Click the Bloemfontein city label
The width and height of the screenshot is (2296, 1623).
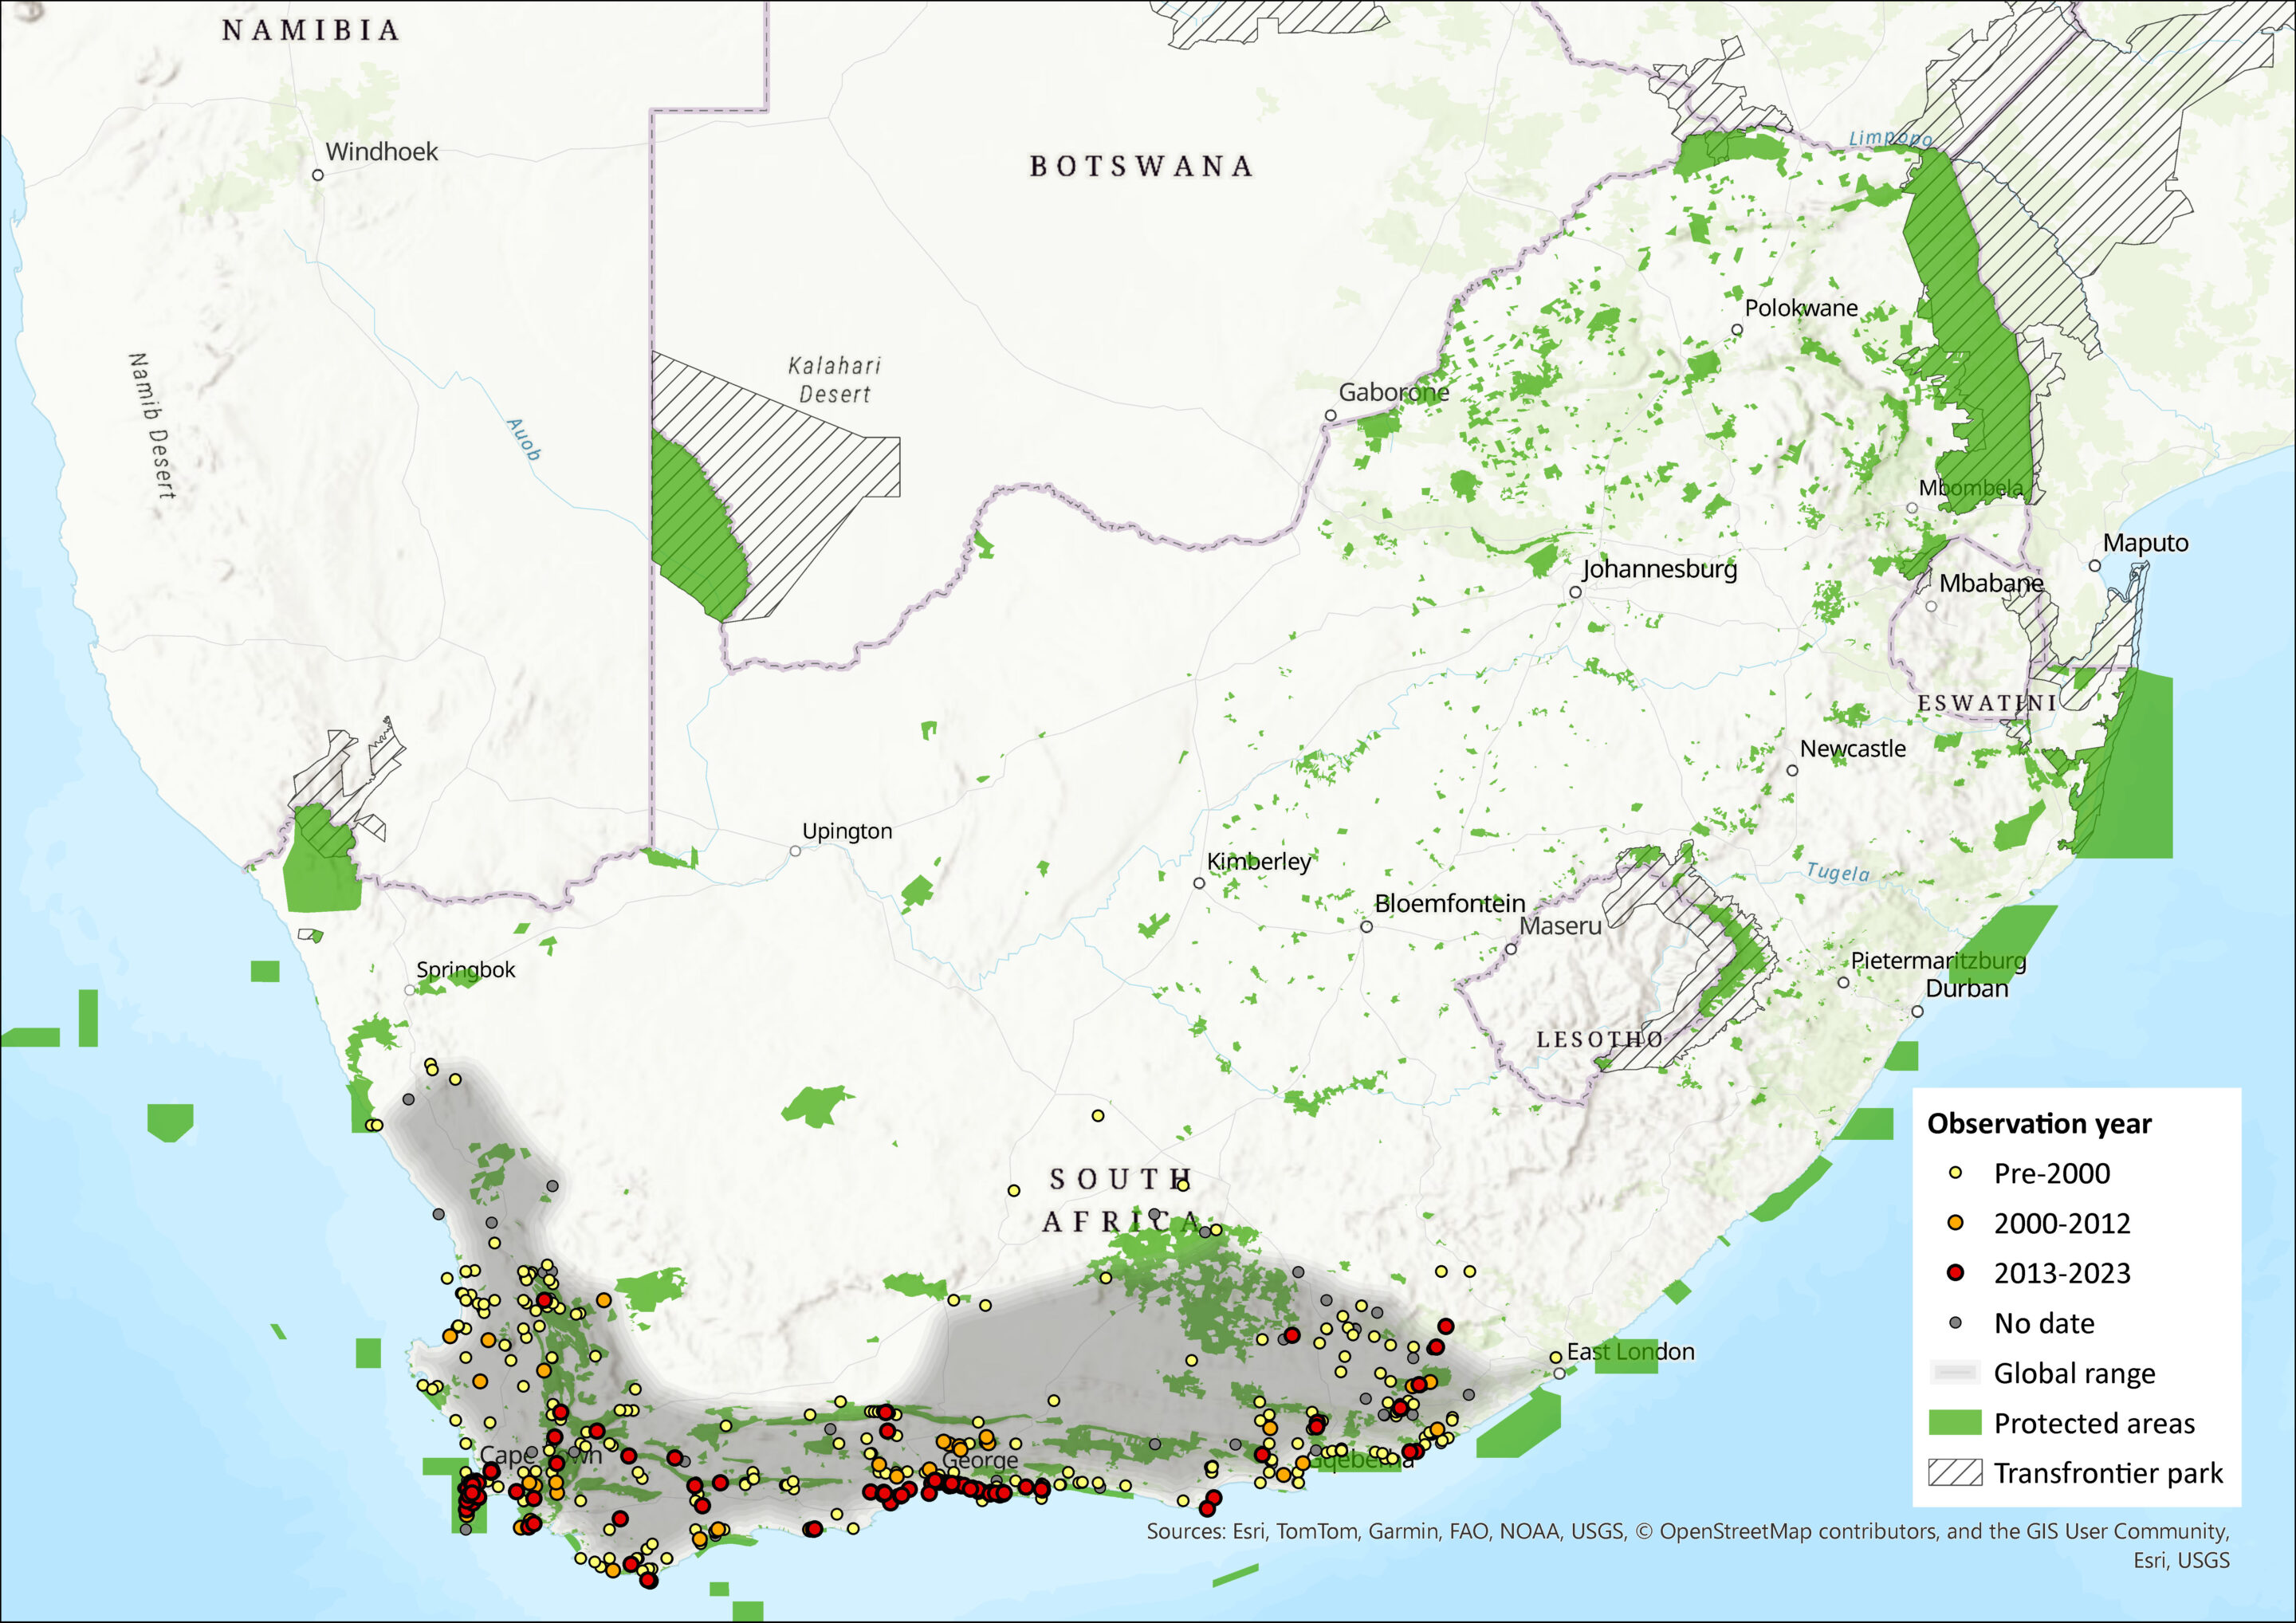pos(1449,903)
